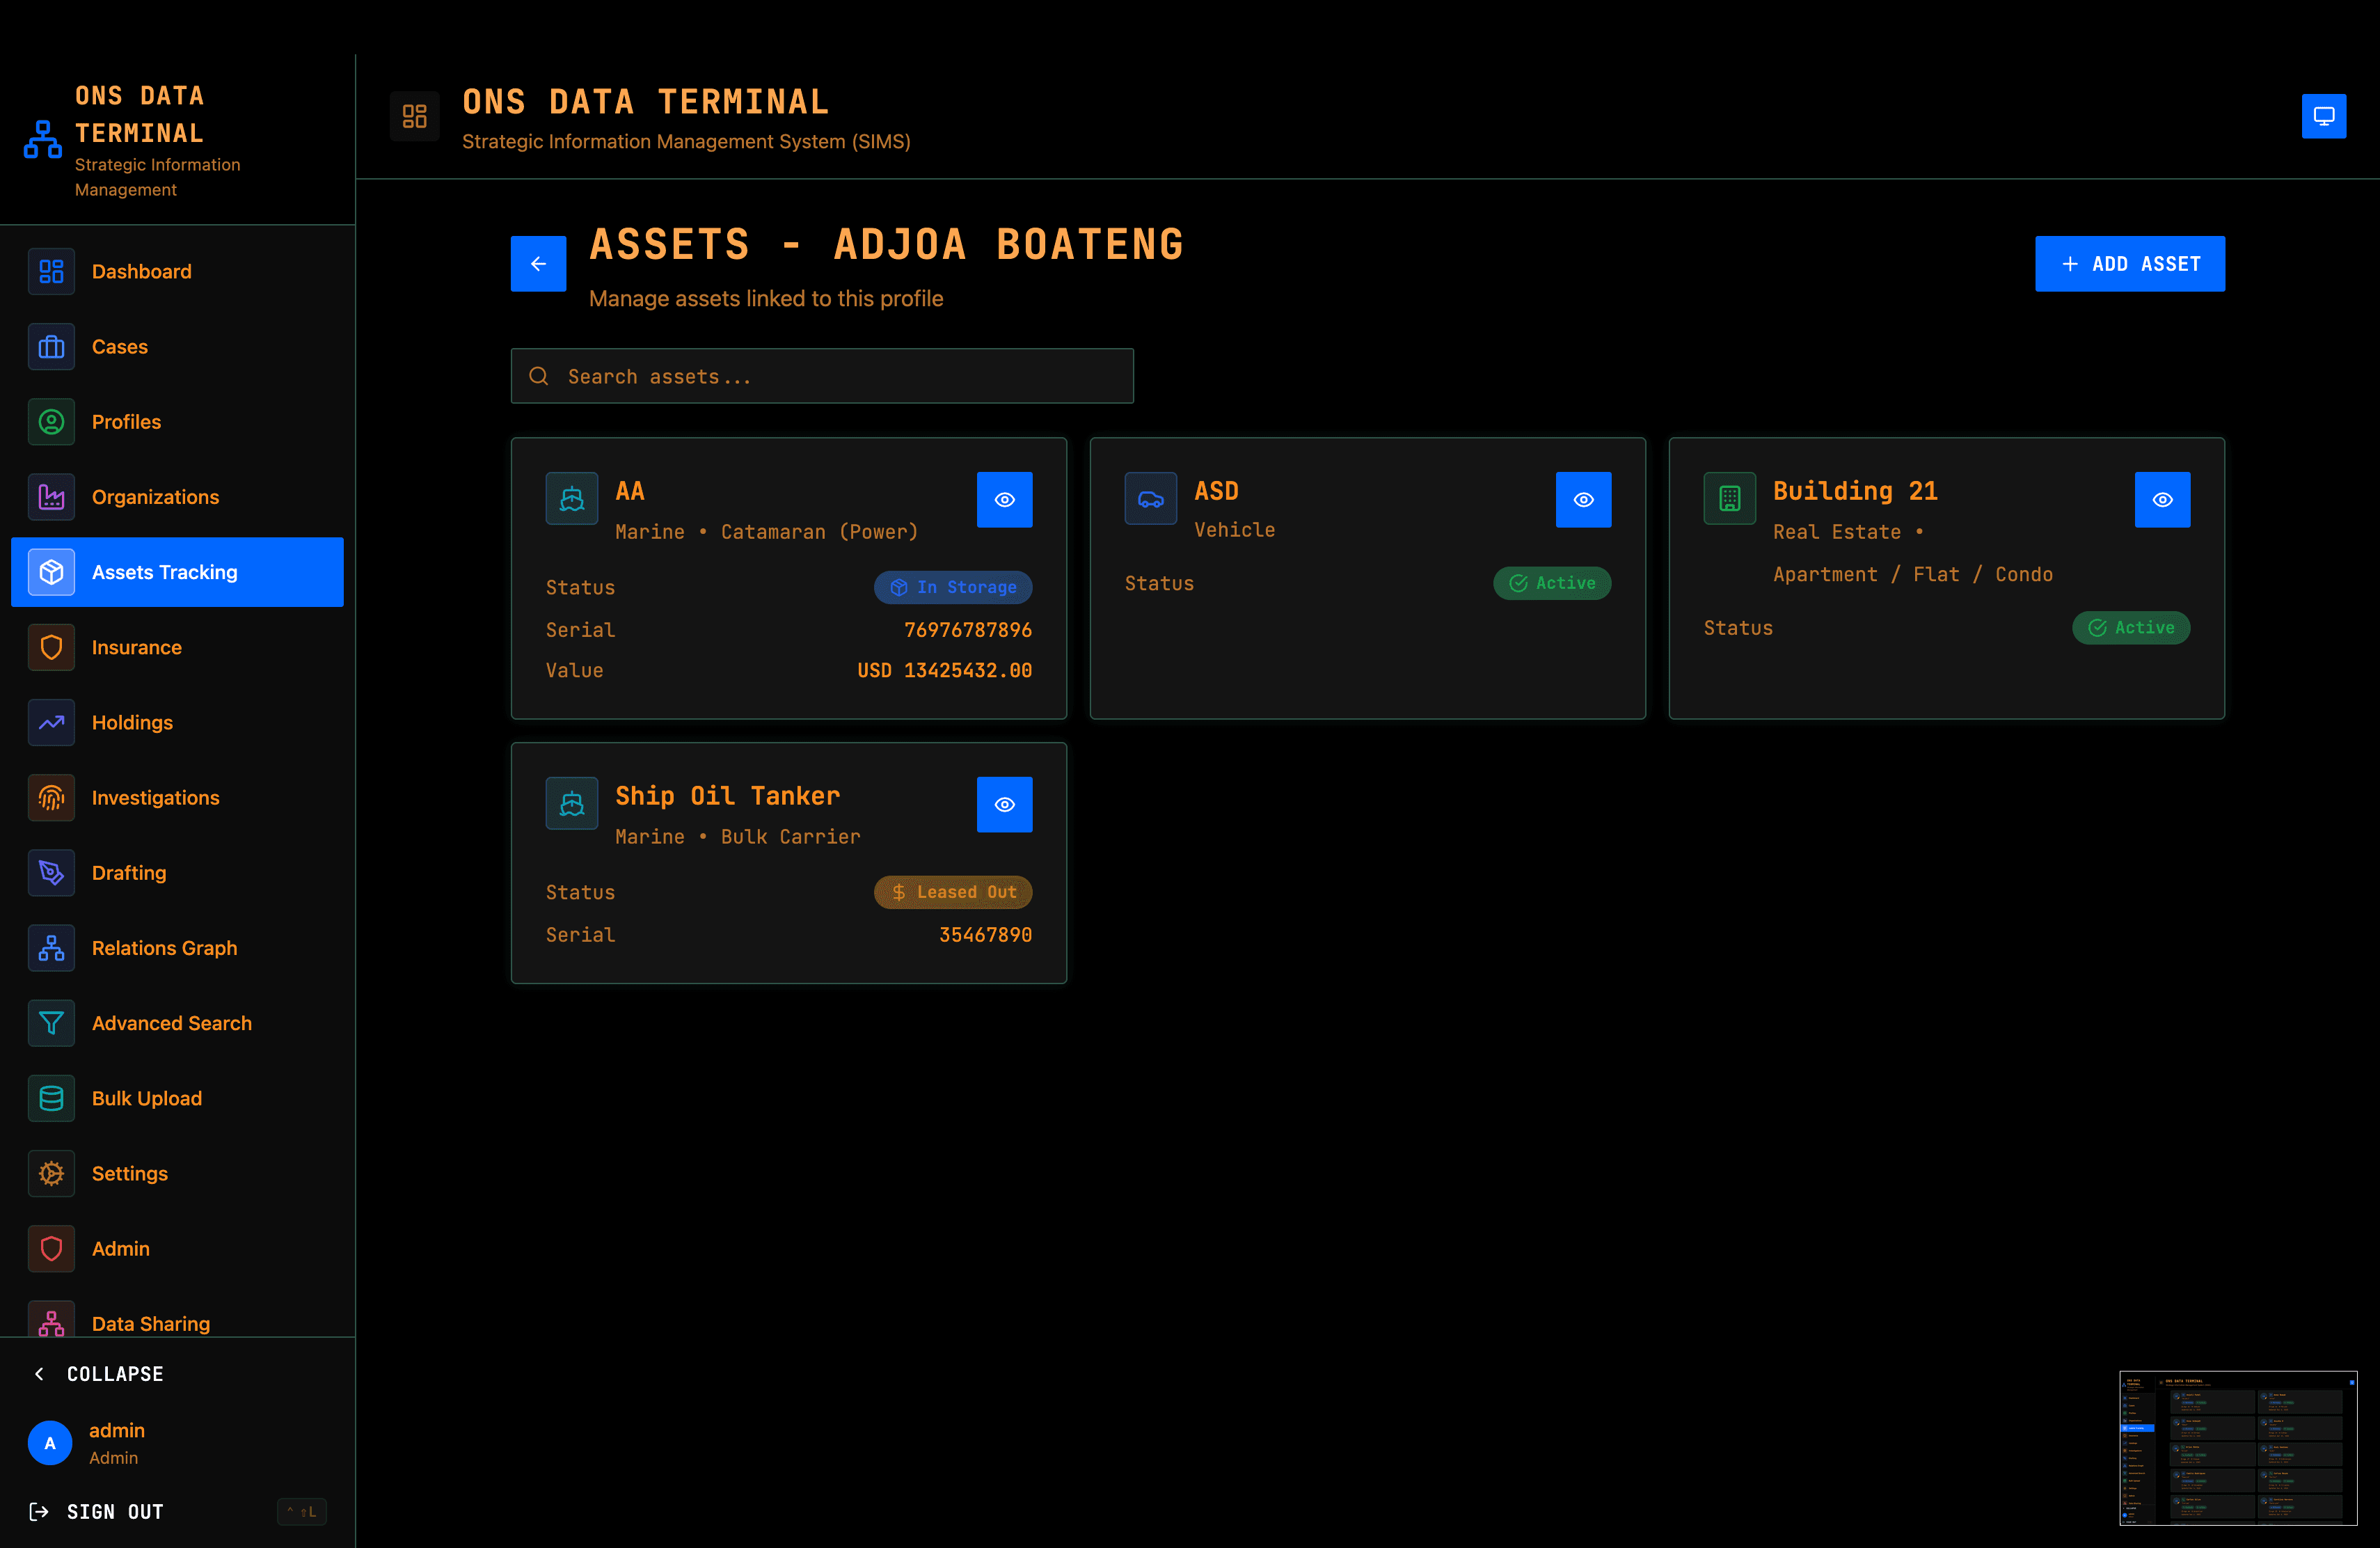The height and width of the screenshot is (1548, 2380).
Task: Open the Relations Graph icon
Action: (x=51, y=948)
